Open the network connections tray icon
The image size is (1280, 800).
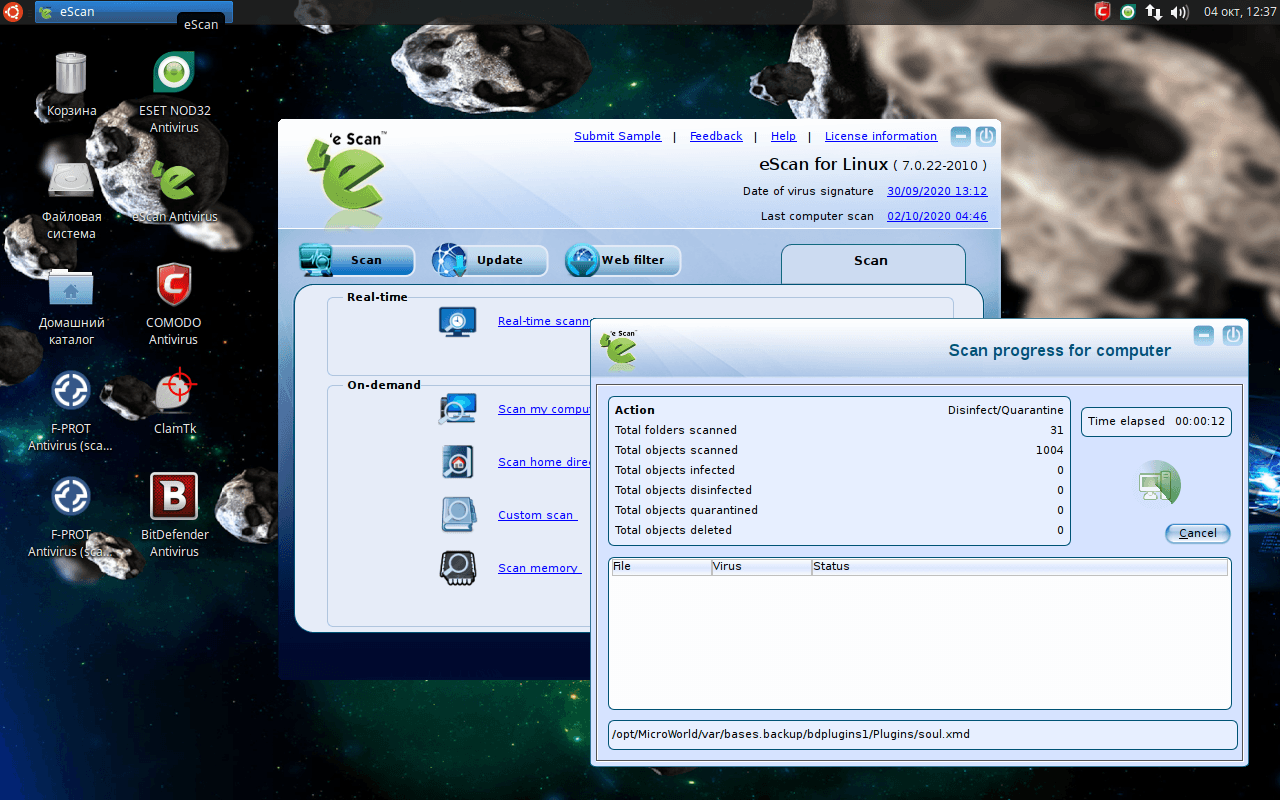1154,12
